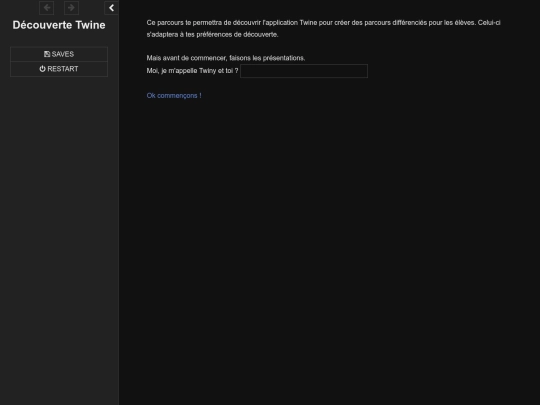This screenshot has height=405, width=540.
Task: Select the "Découverte Twine" story title
Action: [59, 25]
